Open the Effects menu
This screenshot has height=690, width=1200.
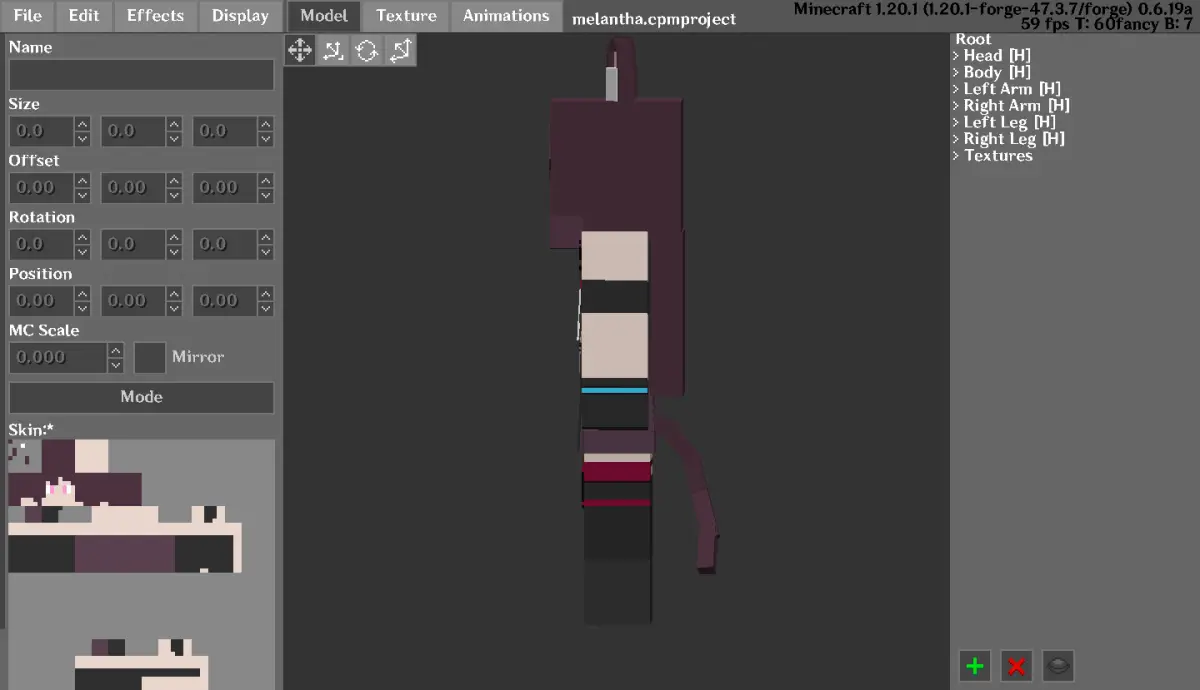tap(155, 16)
